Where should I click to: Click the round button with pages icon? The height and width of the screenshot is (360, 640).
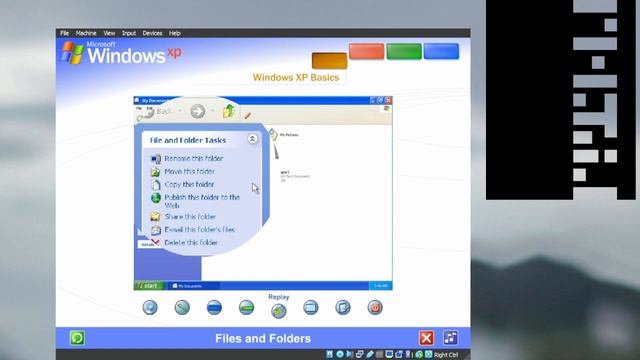point(343,307)
